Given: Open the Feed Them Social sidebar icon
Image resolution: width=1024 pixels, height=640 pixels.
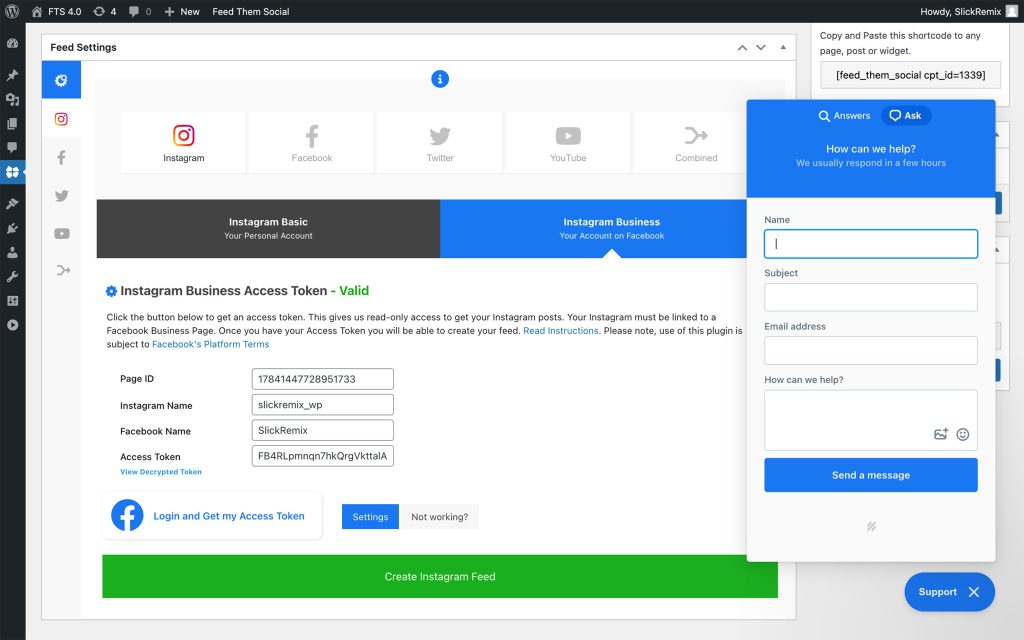Looking at the screenshot, I should coord(12,172).
